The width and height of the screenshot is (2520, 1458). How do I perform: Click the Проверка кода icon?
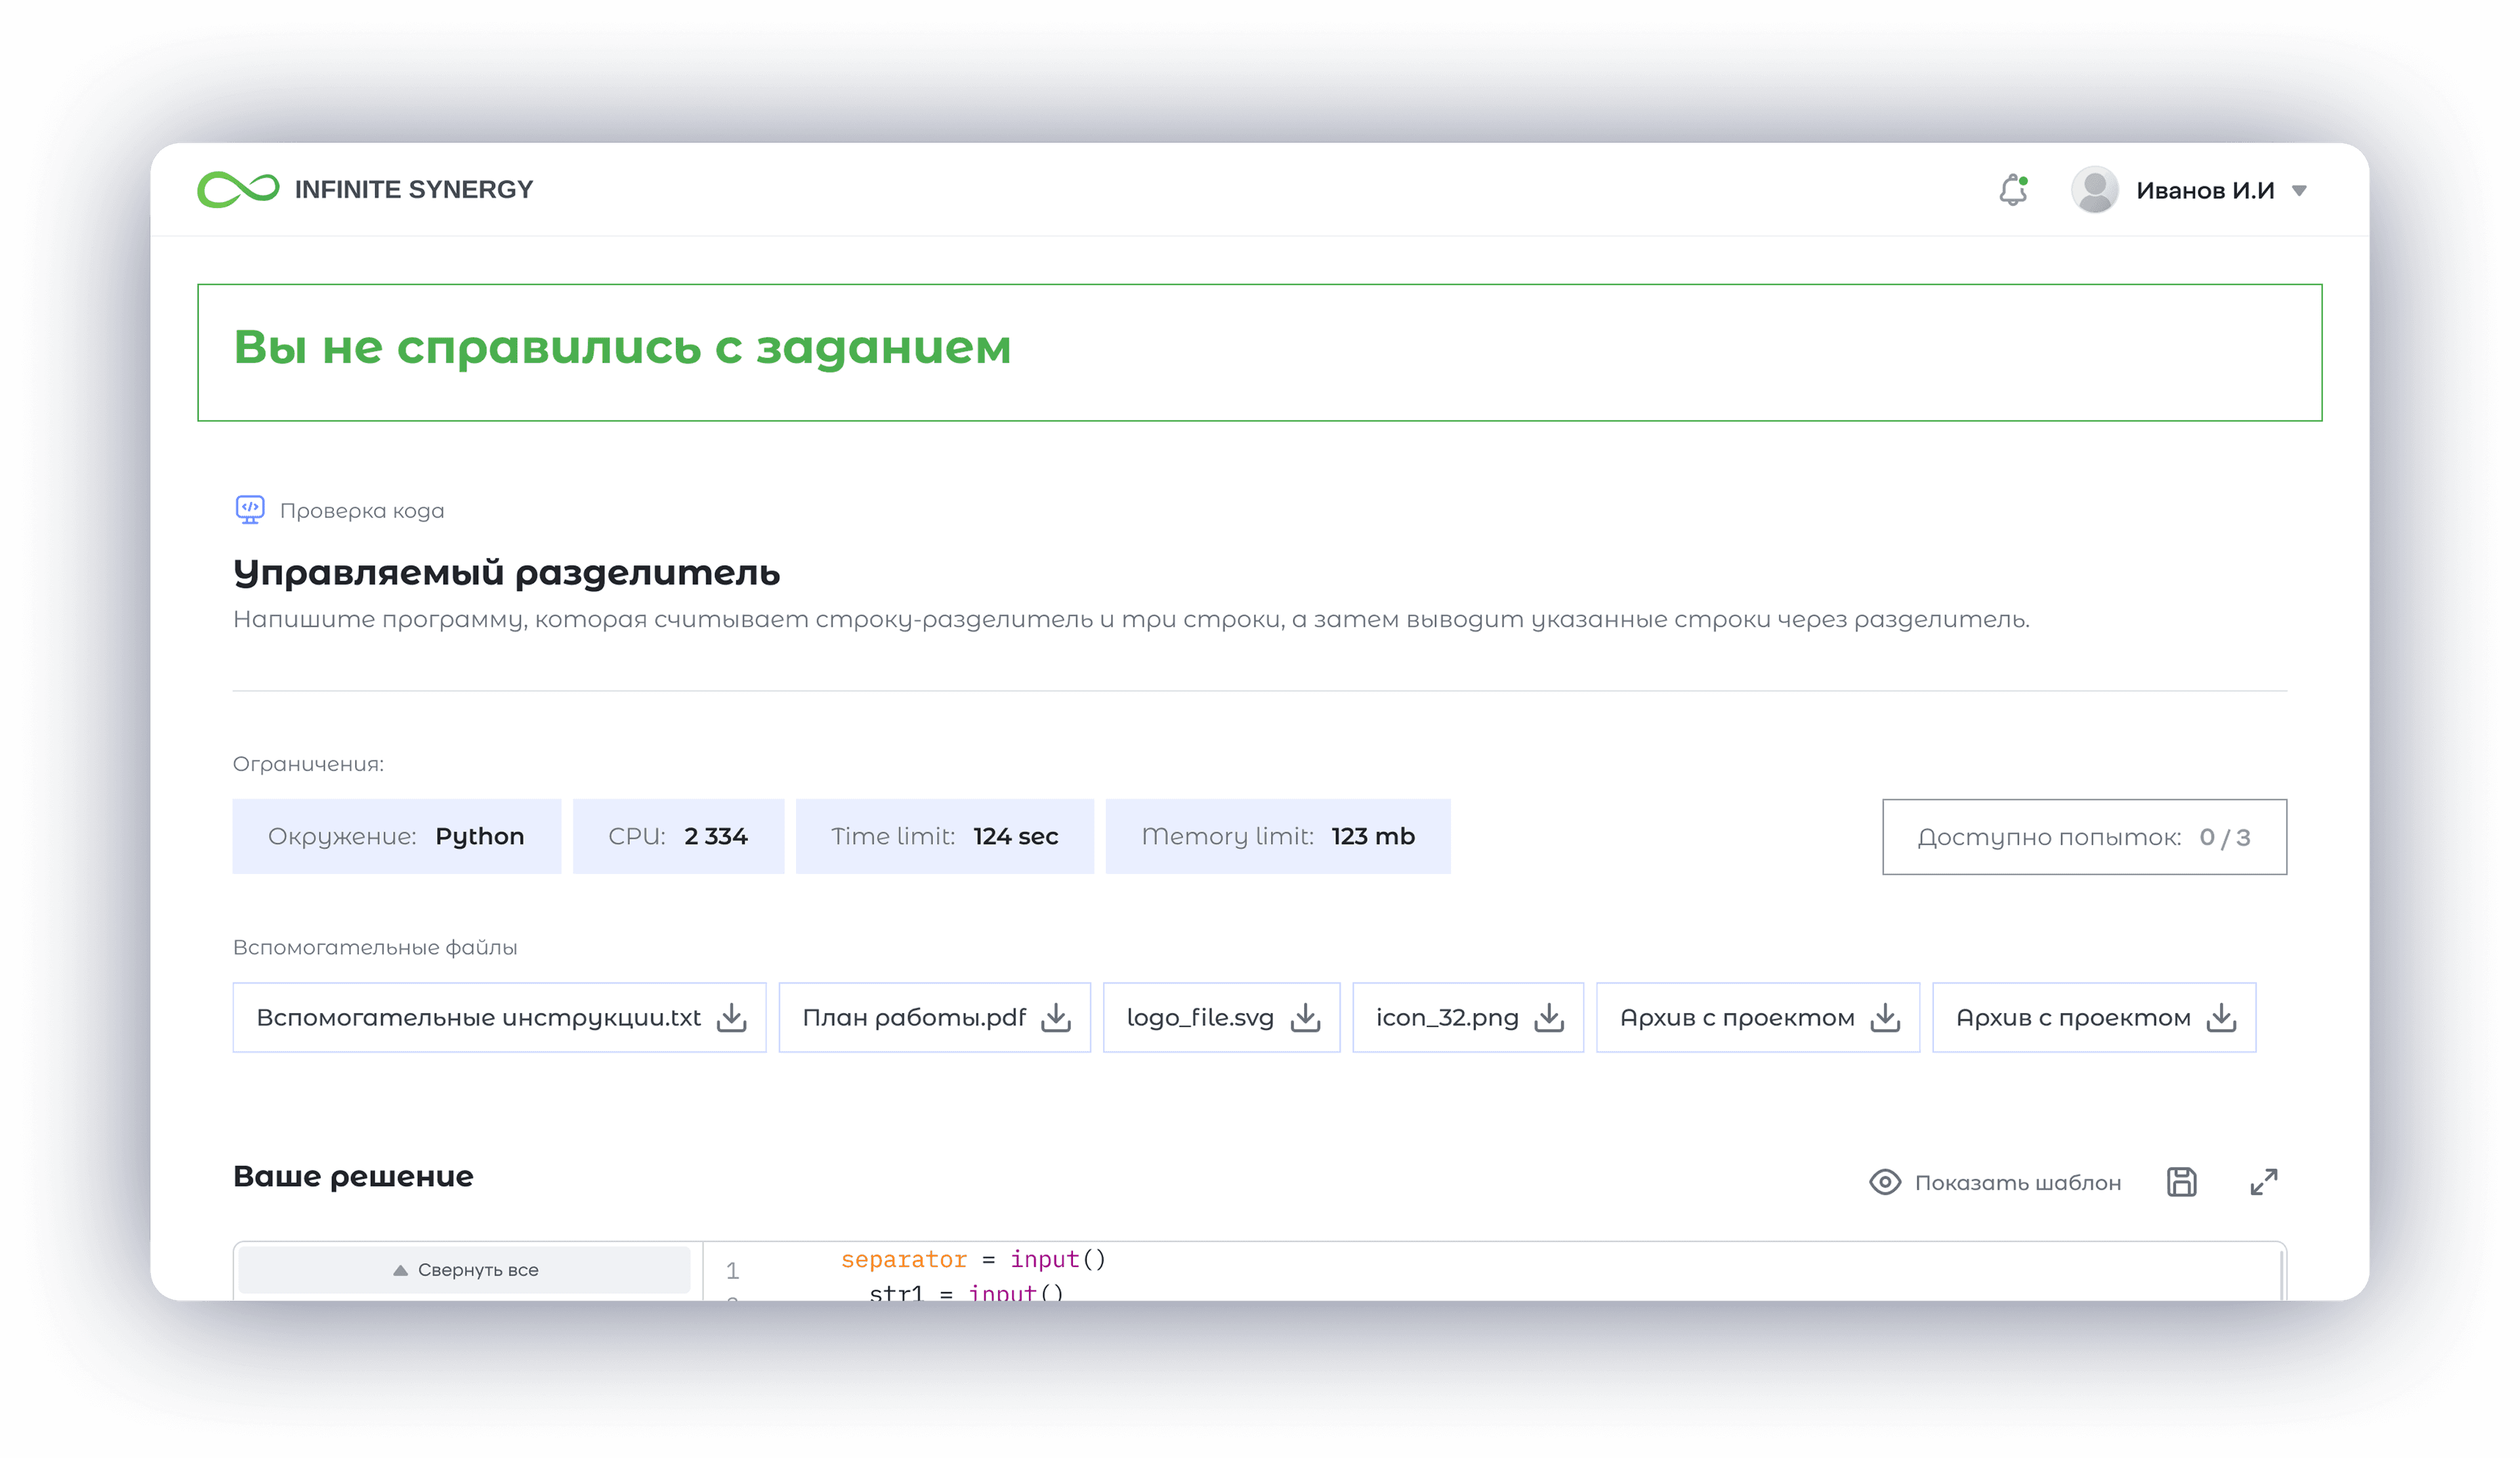point(250,509)
